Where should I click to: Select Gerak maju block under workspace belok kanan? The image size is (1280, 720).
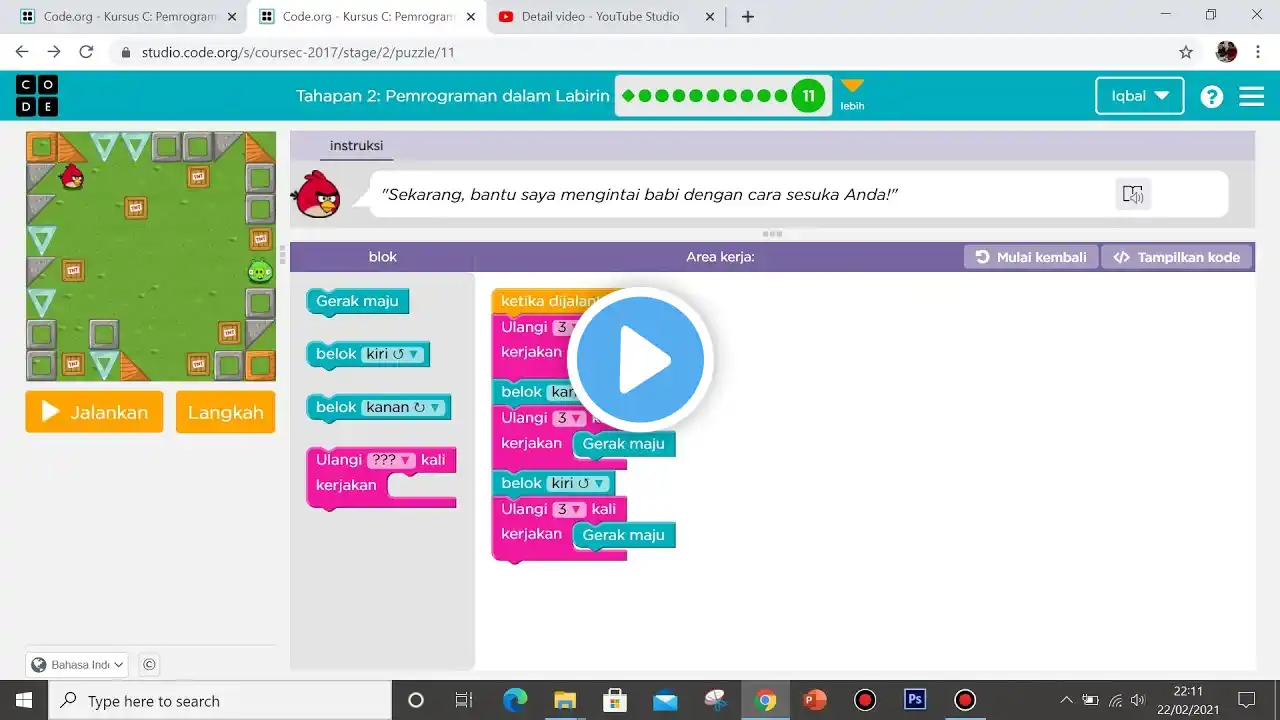coord(624,443)
